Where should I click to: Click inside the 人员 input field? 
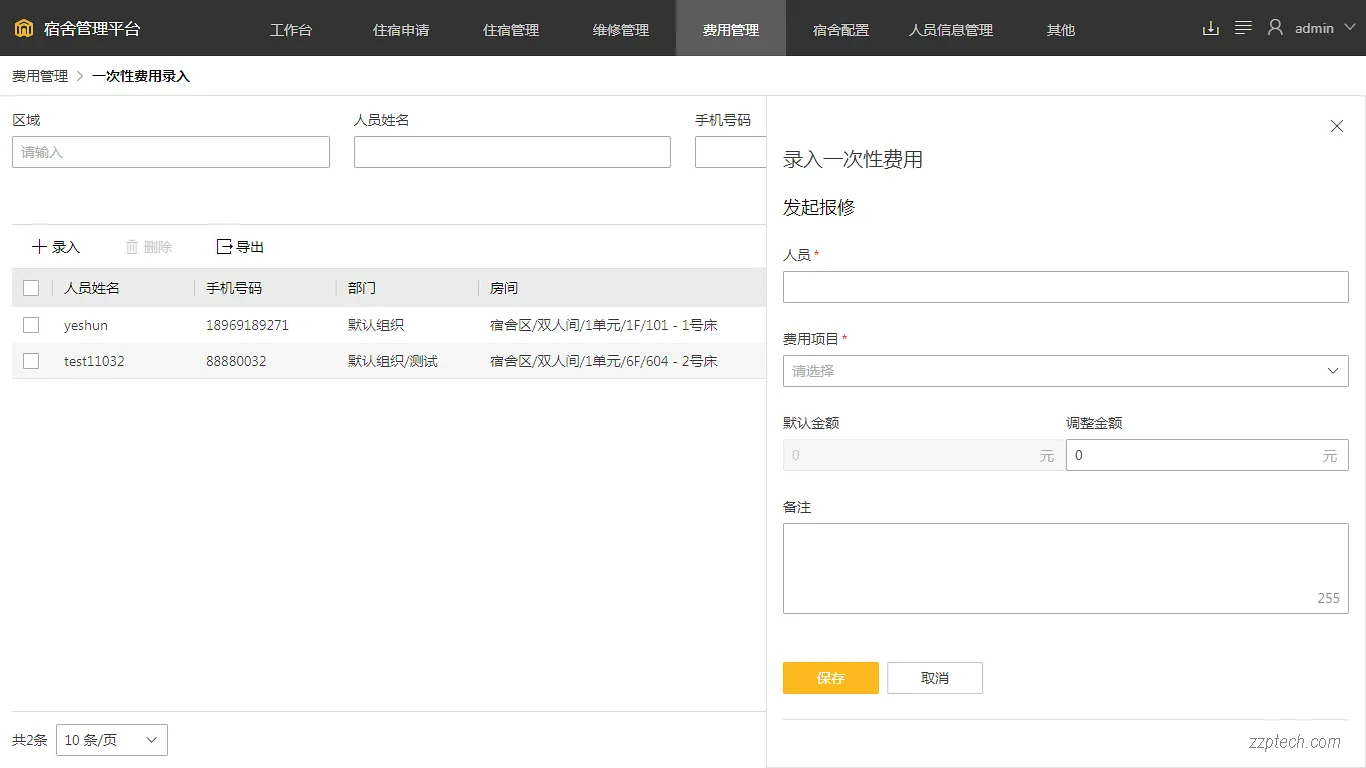tap(1065, 287)
